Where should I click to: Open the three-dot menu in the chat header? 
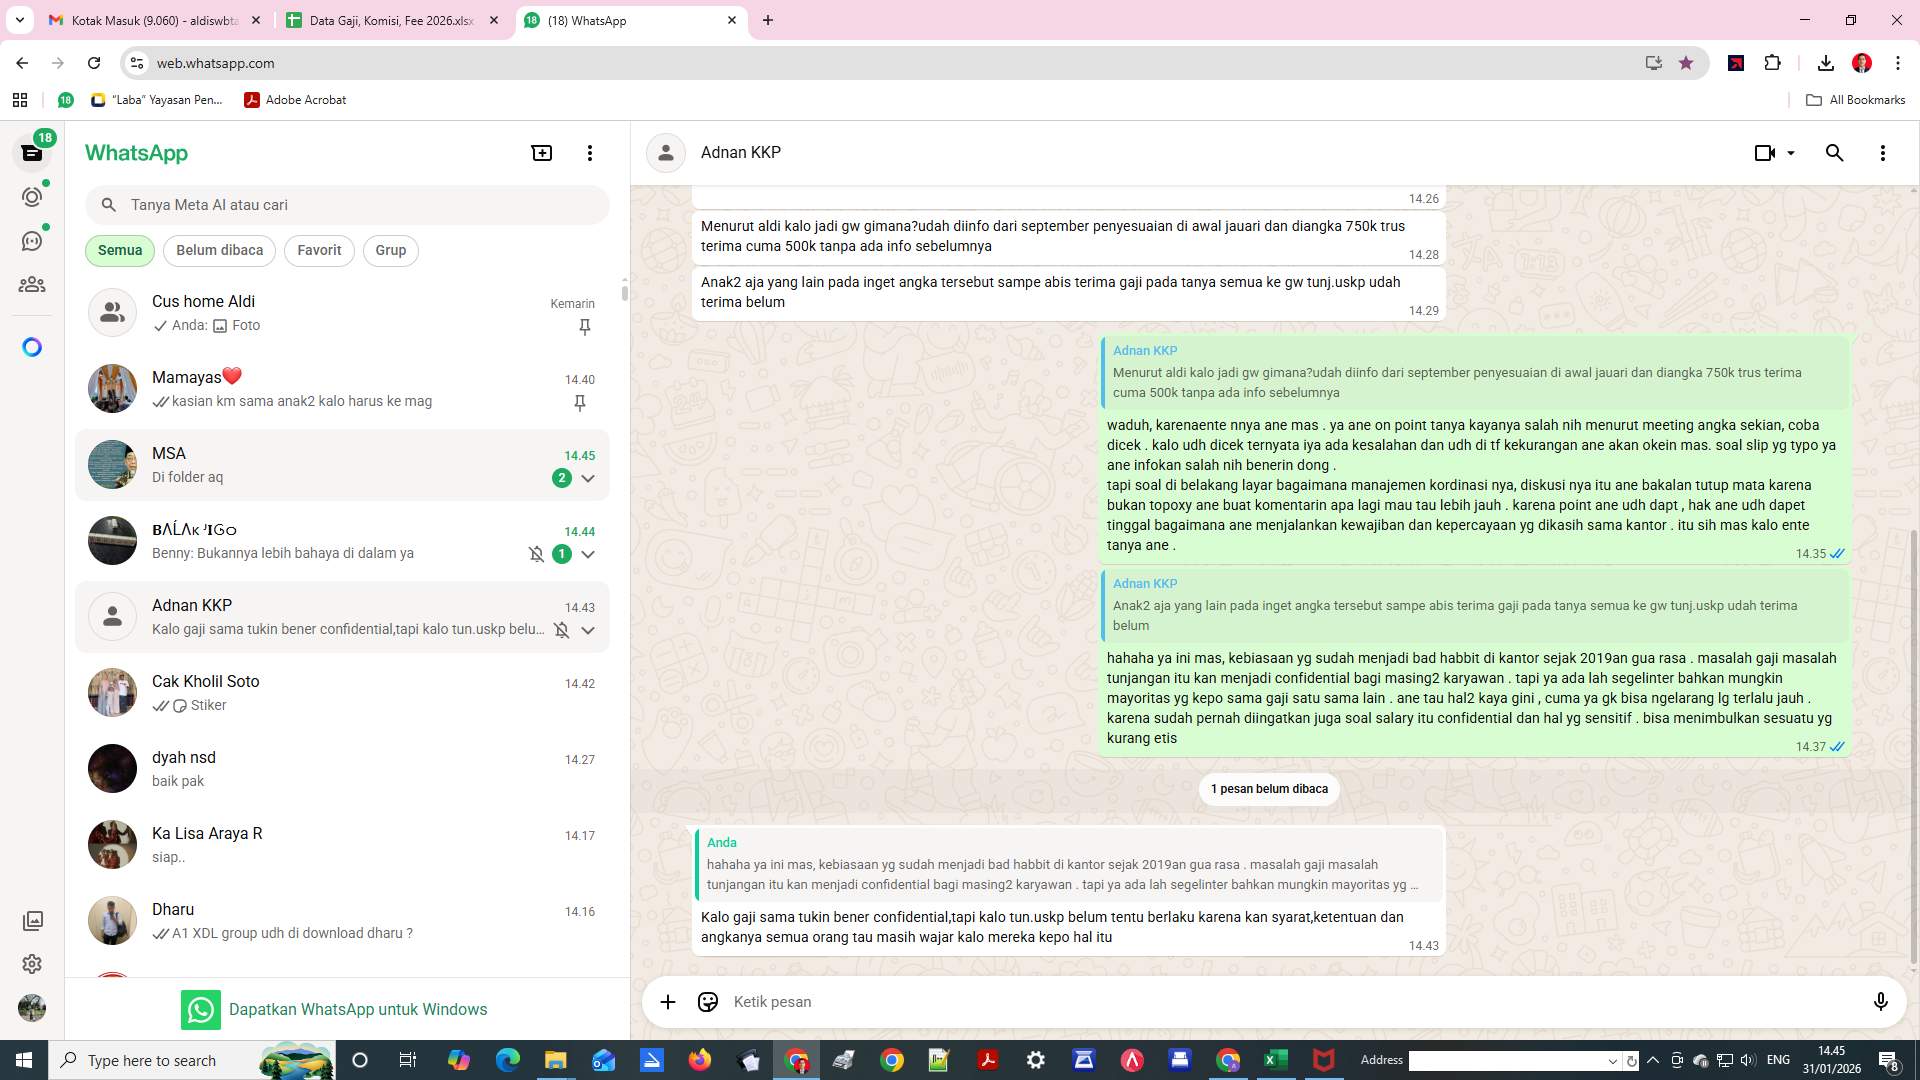(x=1883, y=152)
